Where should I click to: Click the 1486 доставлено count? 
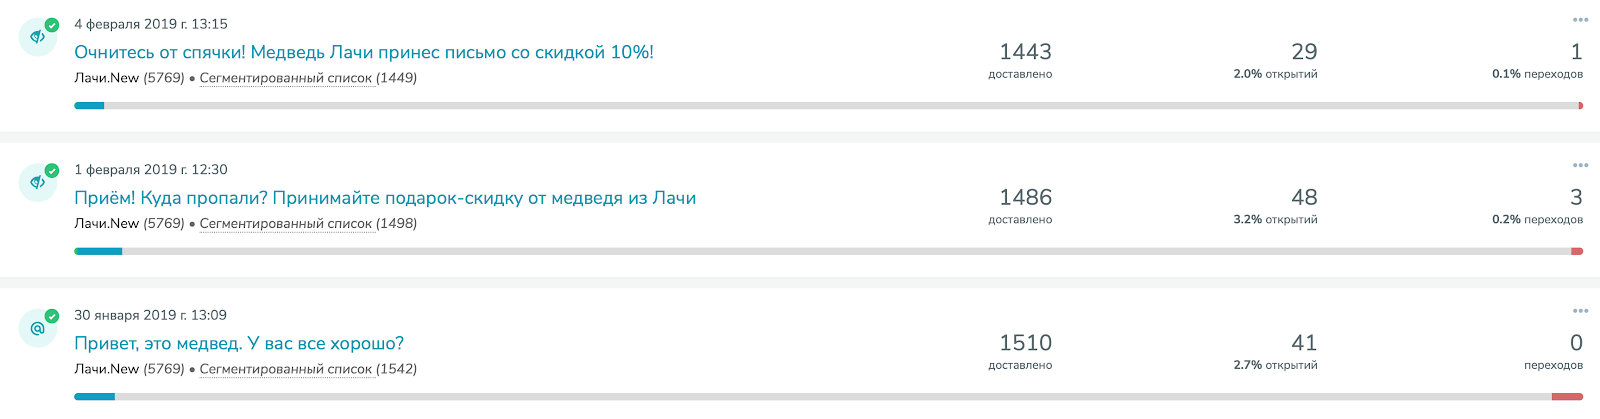click(1025, 198)
